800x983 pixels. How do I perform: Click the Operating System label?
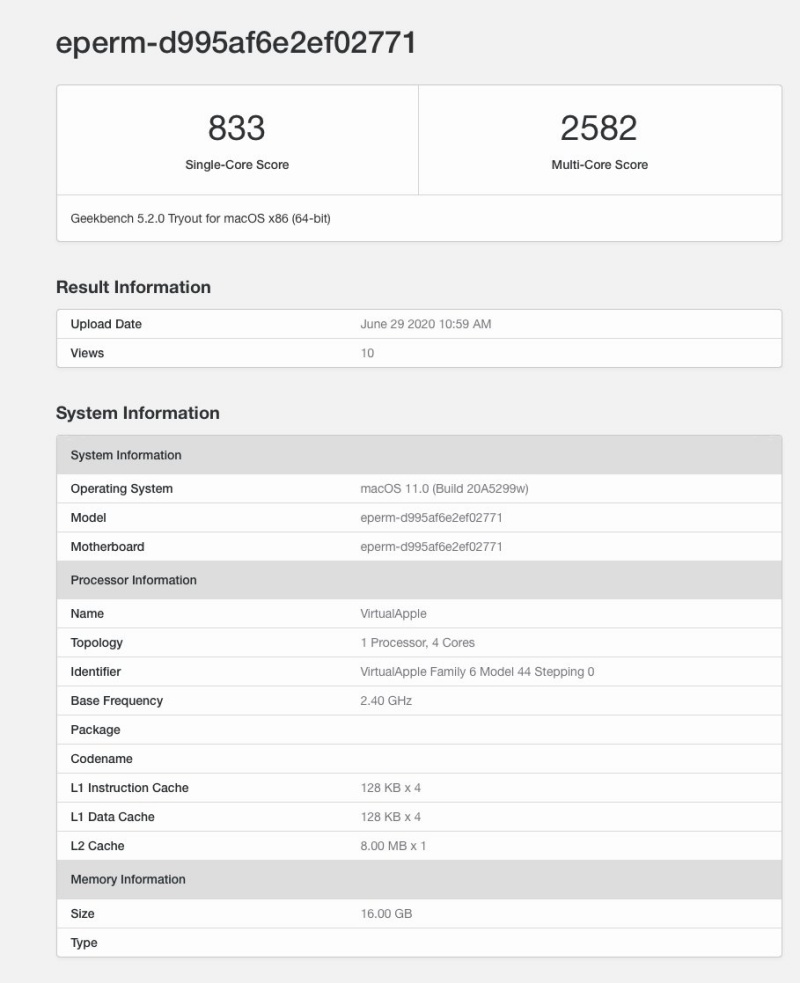(122, 488)
